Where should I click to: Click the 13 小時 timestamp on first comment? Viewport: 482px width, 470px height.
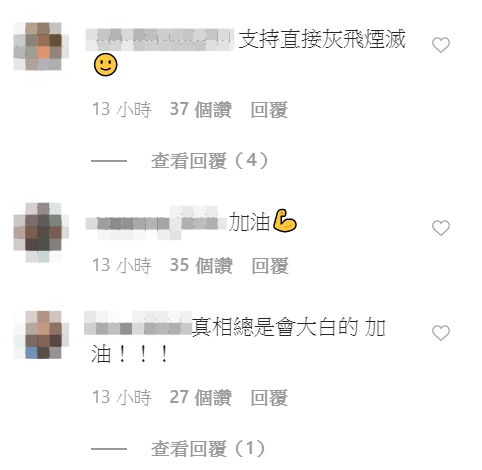point(122,110)
